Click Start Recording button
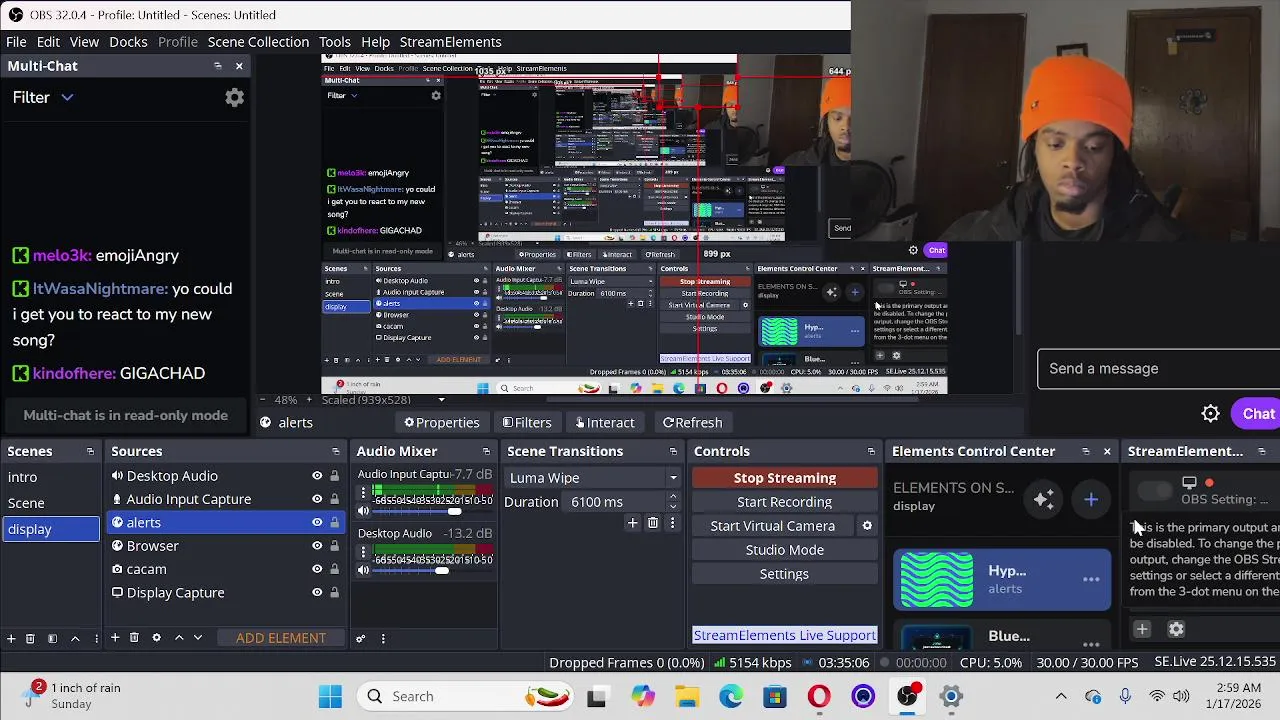The height and width of the screenshot is (720, 1280). (x=785, y=502)
